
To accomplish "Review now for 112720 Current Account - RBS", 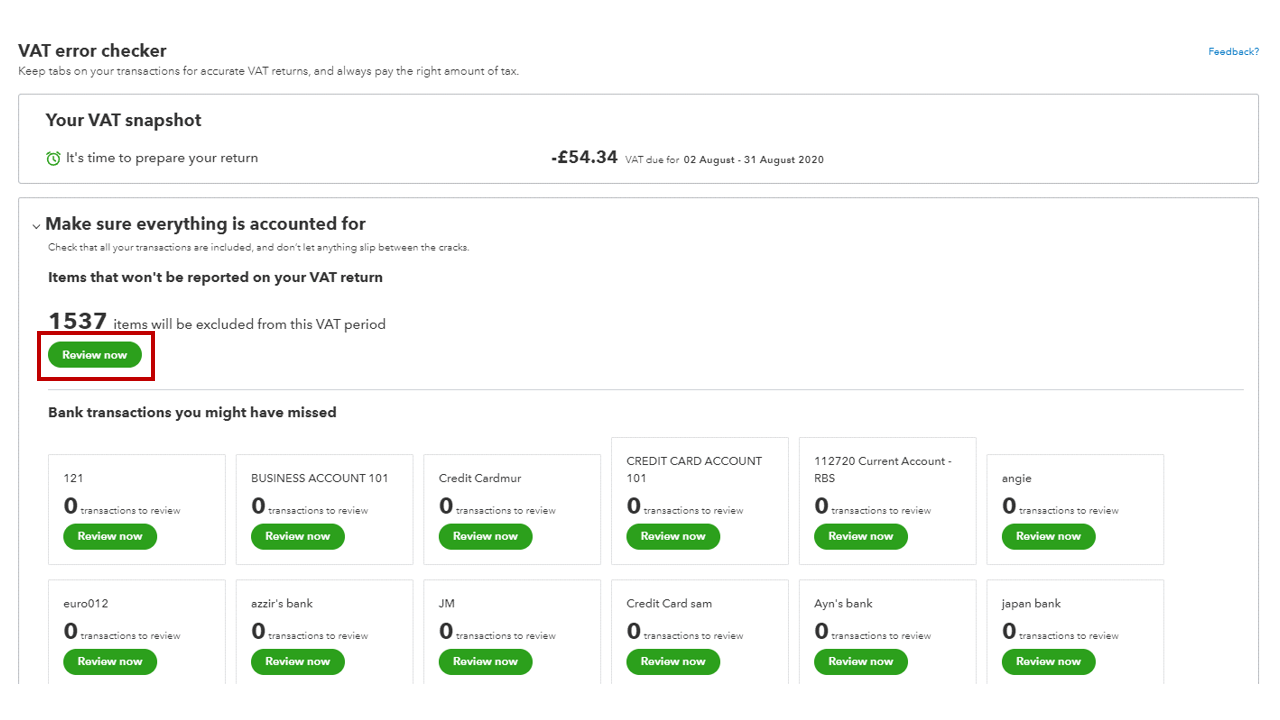I will pyautogui.click(x=861, y=536).
